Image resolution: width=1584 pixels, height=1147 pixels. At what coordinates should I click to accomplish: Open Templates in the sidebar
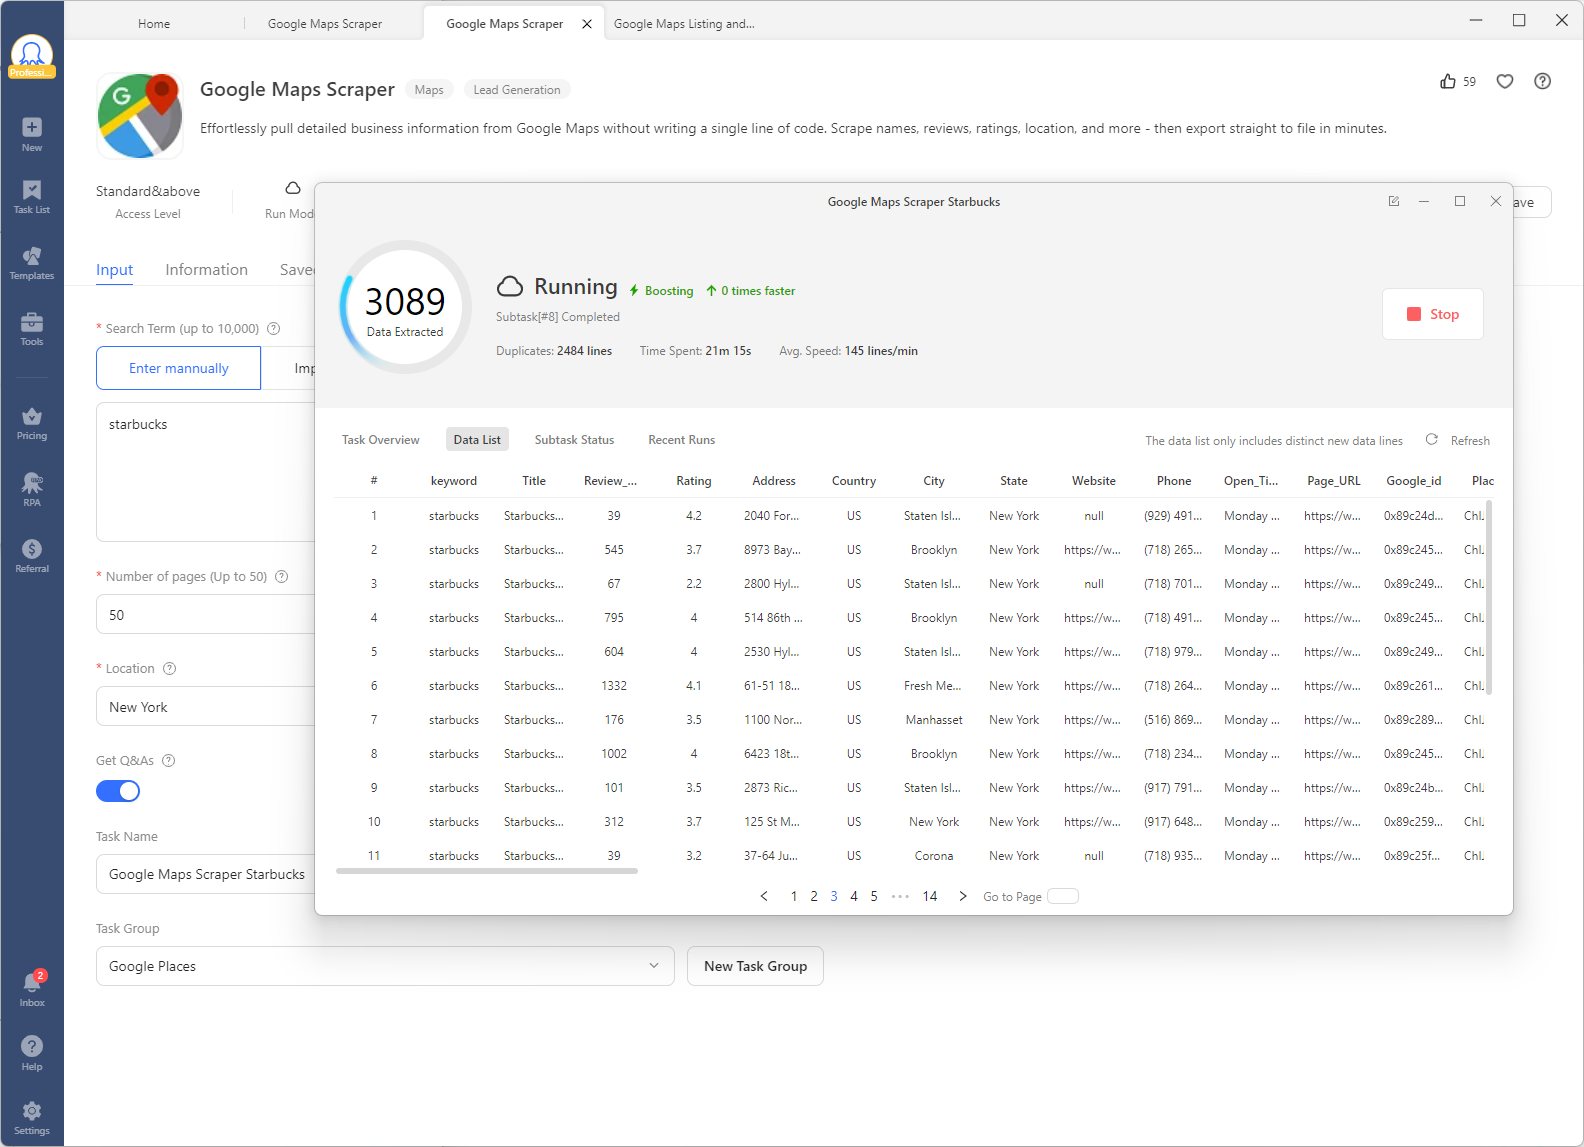point(32,263)
